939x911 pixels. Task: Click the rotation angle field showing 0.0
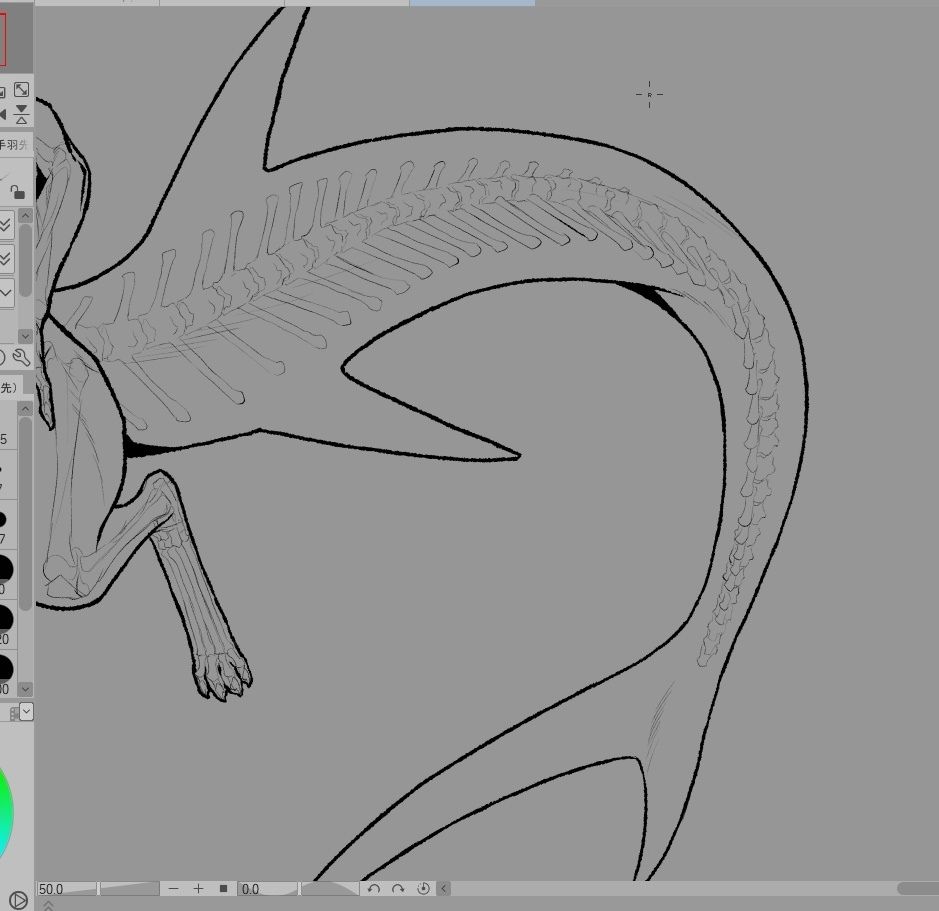(x=268, y=889)
